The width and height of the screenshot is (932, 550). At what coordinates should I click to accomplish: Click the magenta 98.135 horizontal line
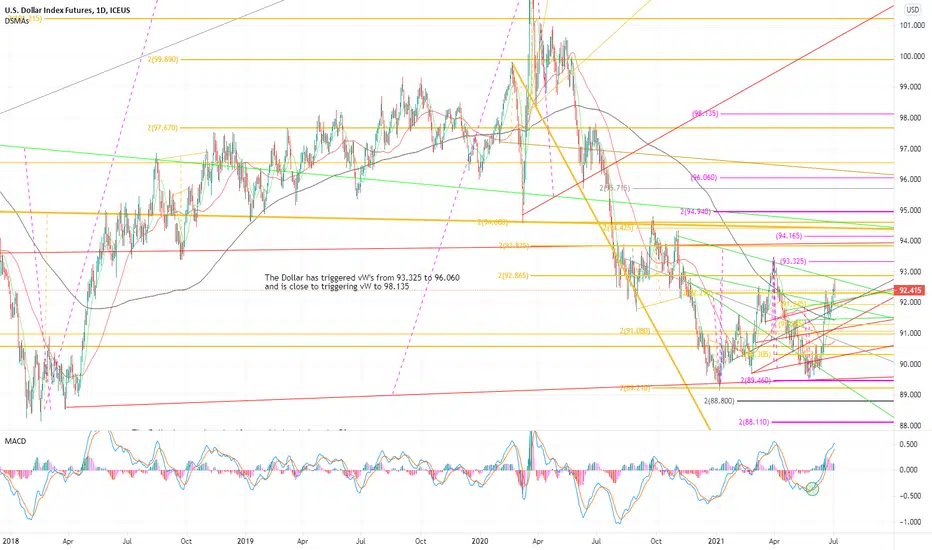tap(807, 113)
